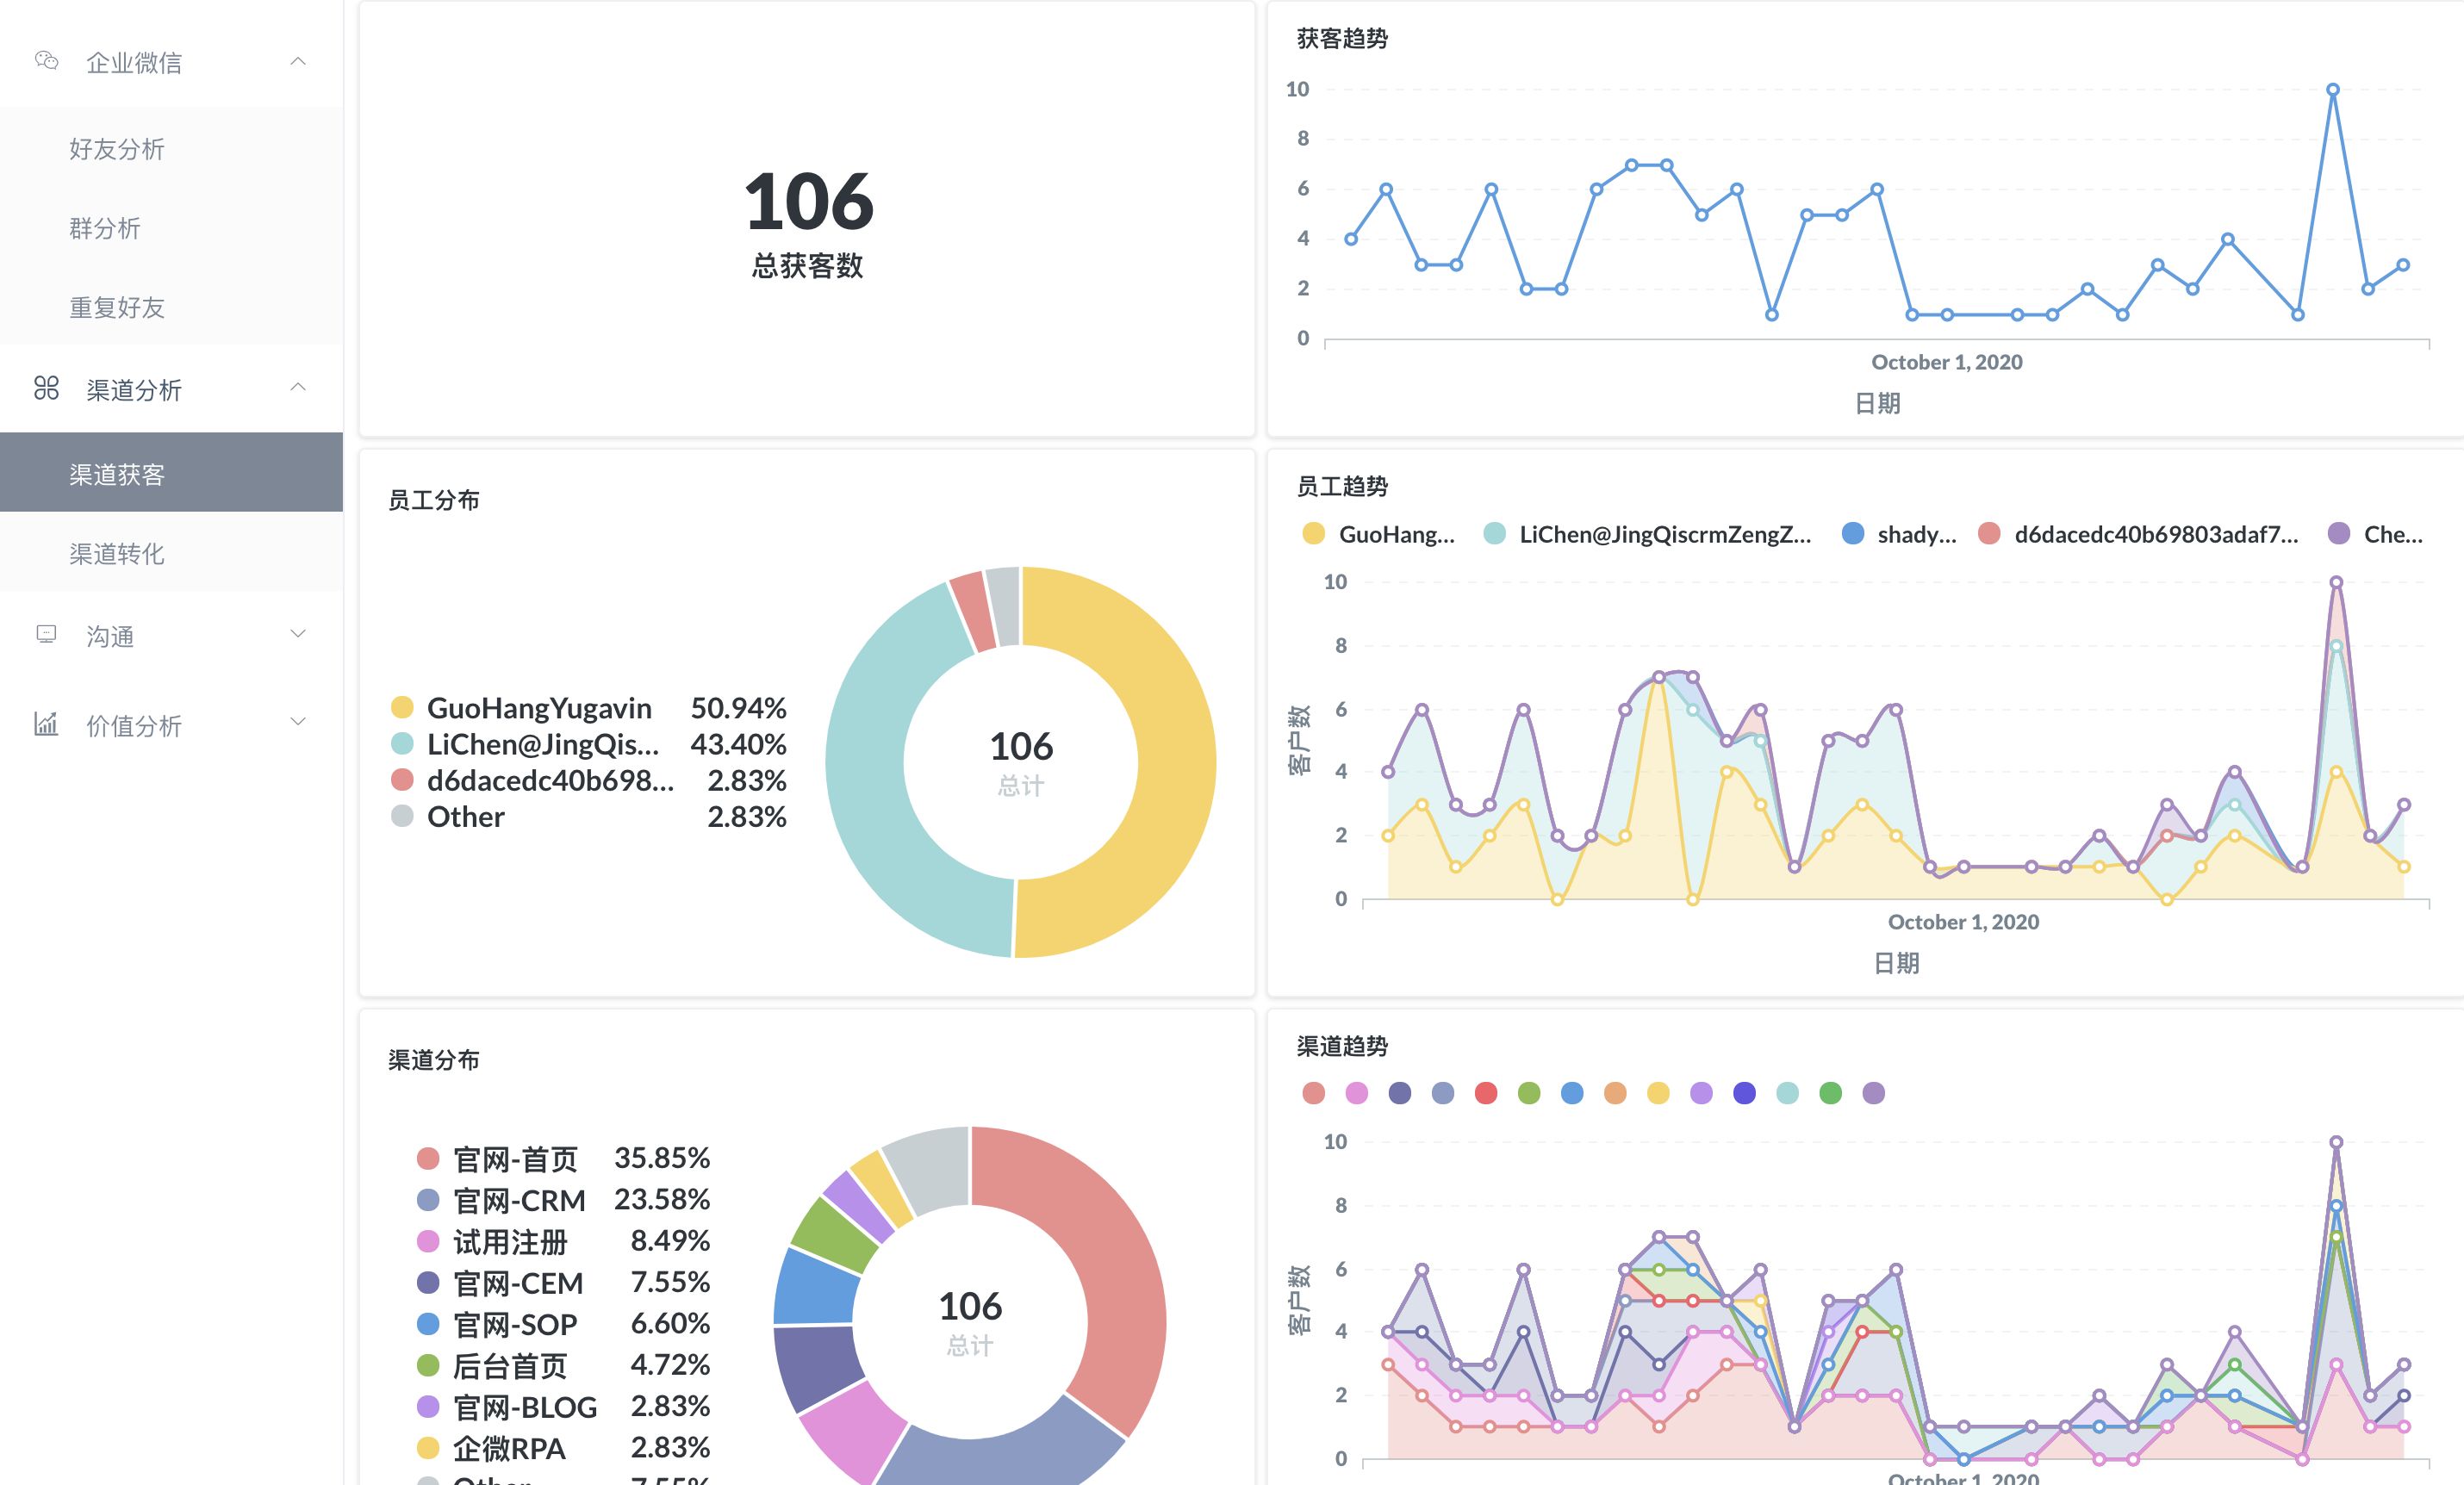Screen dimensions: 2464x1485
Task: Click the first pink dot in 渠道趋势 legend
Action: click(x=1314, y=1093)
